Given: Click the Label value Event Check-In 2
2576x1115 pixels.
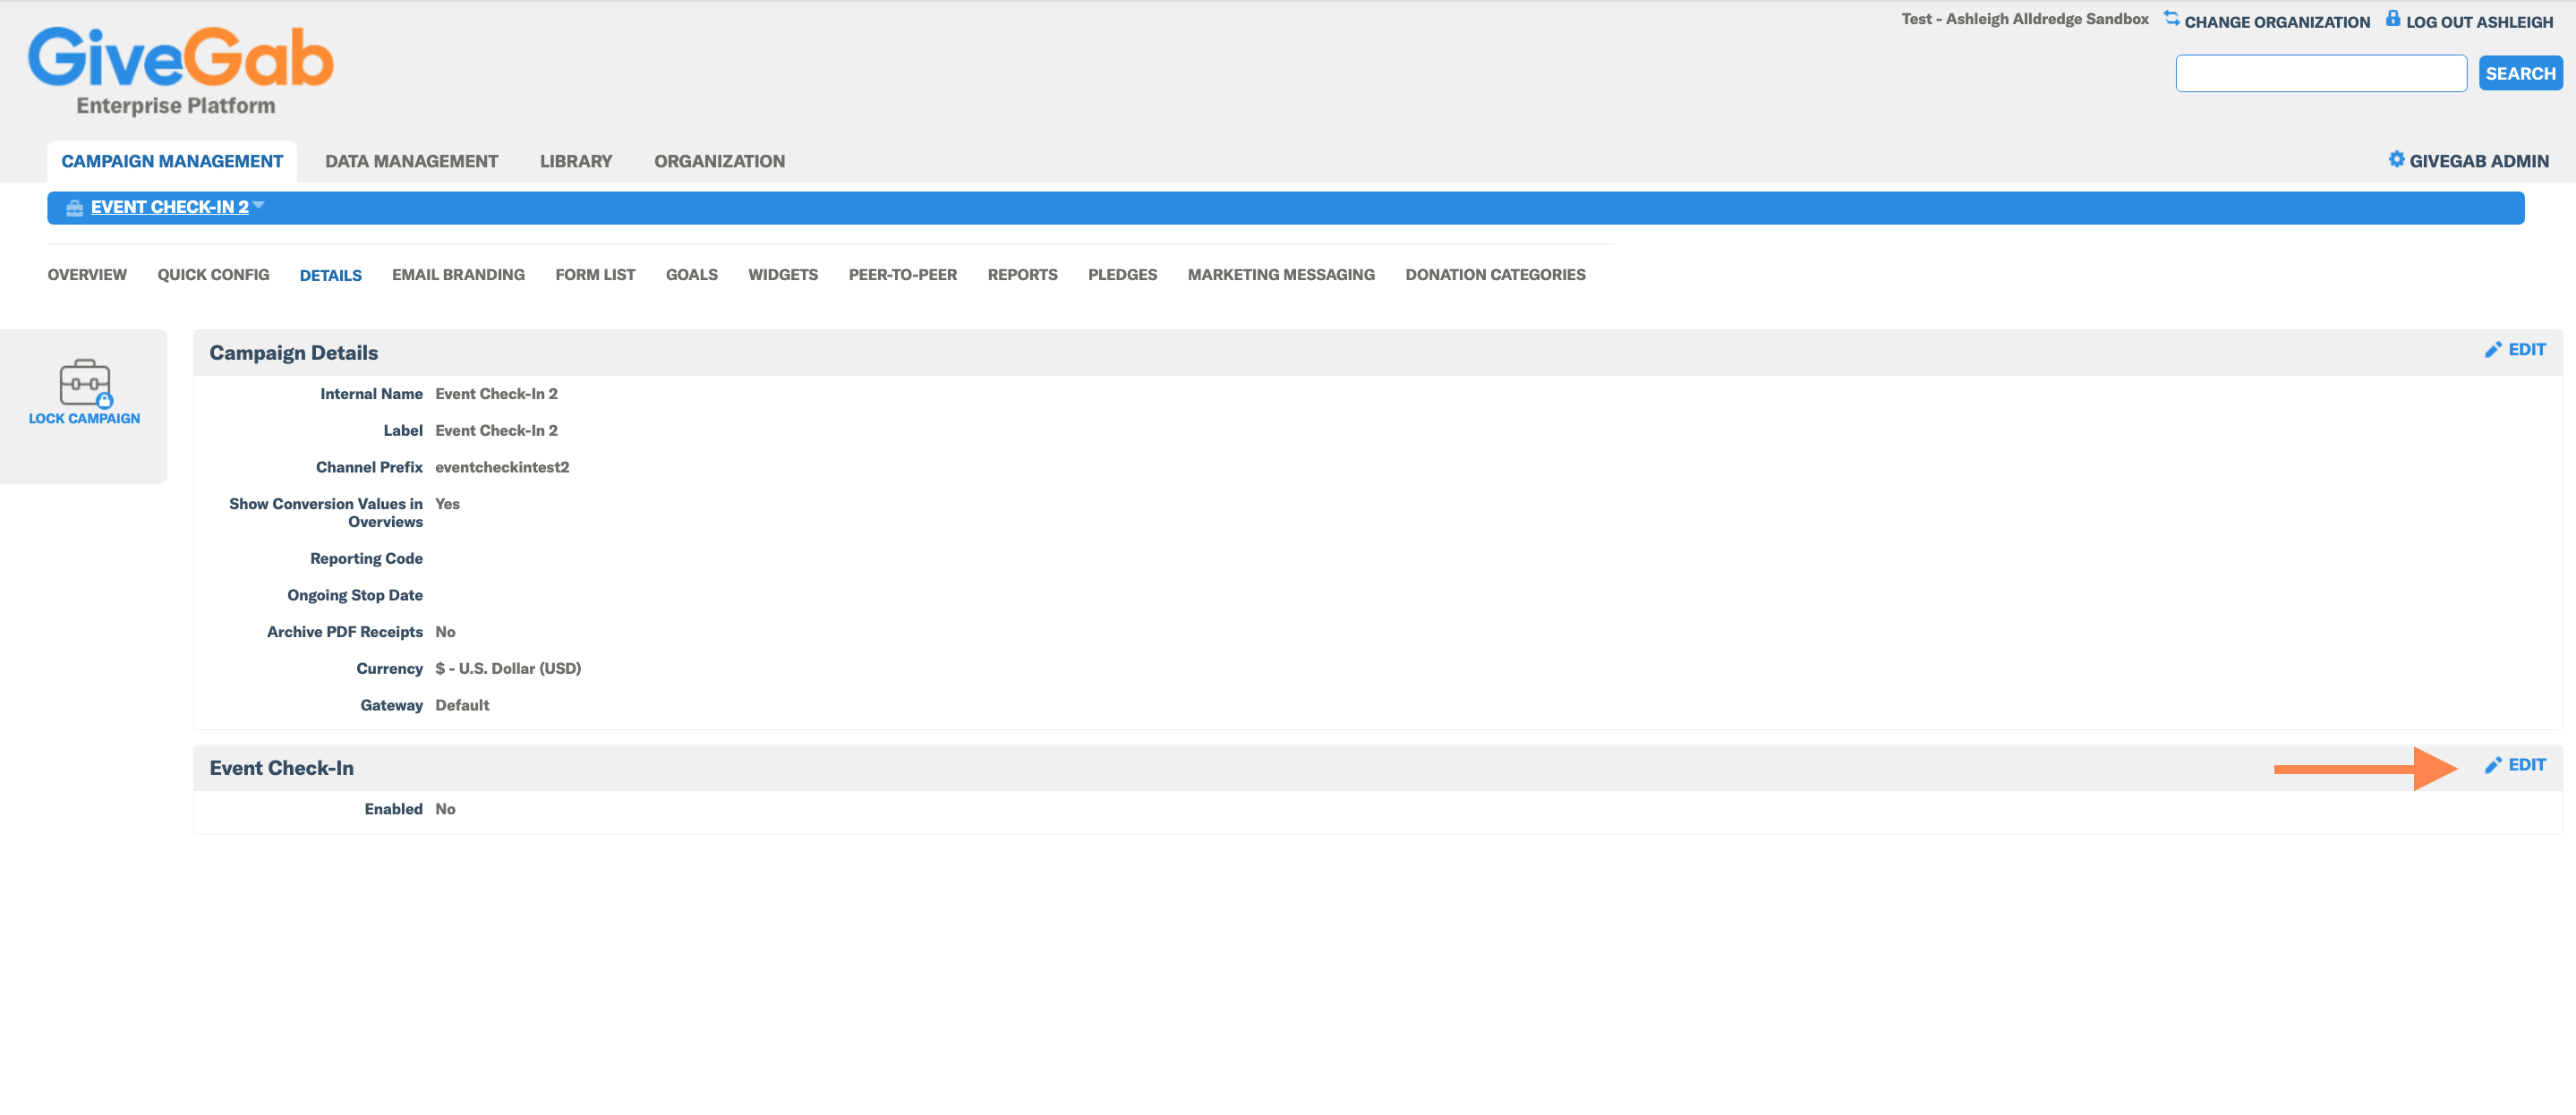Looking at the screenshot, I should click(x=496, y=431).
